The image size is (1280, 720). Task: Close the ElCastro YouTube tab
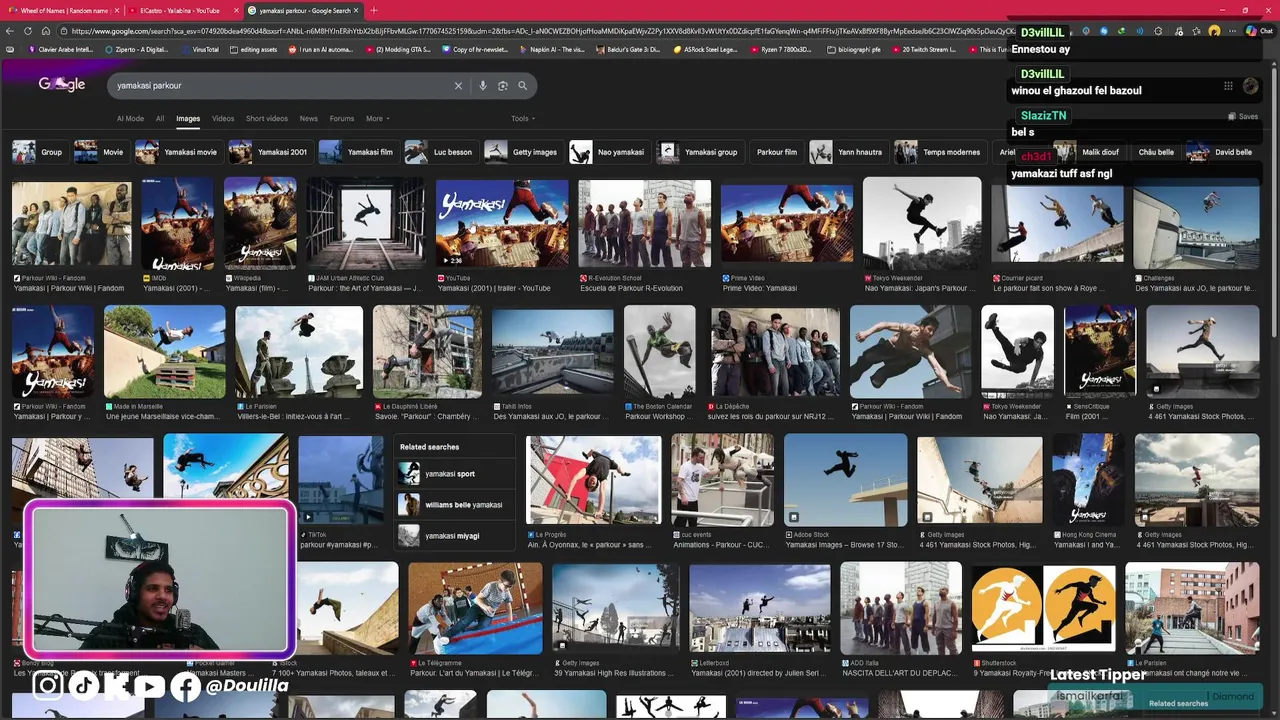click(237, 10)
